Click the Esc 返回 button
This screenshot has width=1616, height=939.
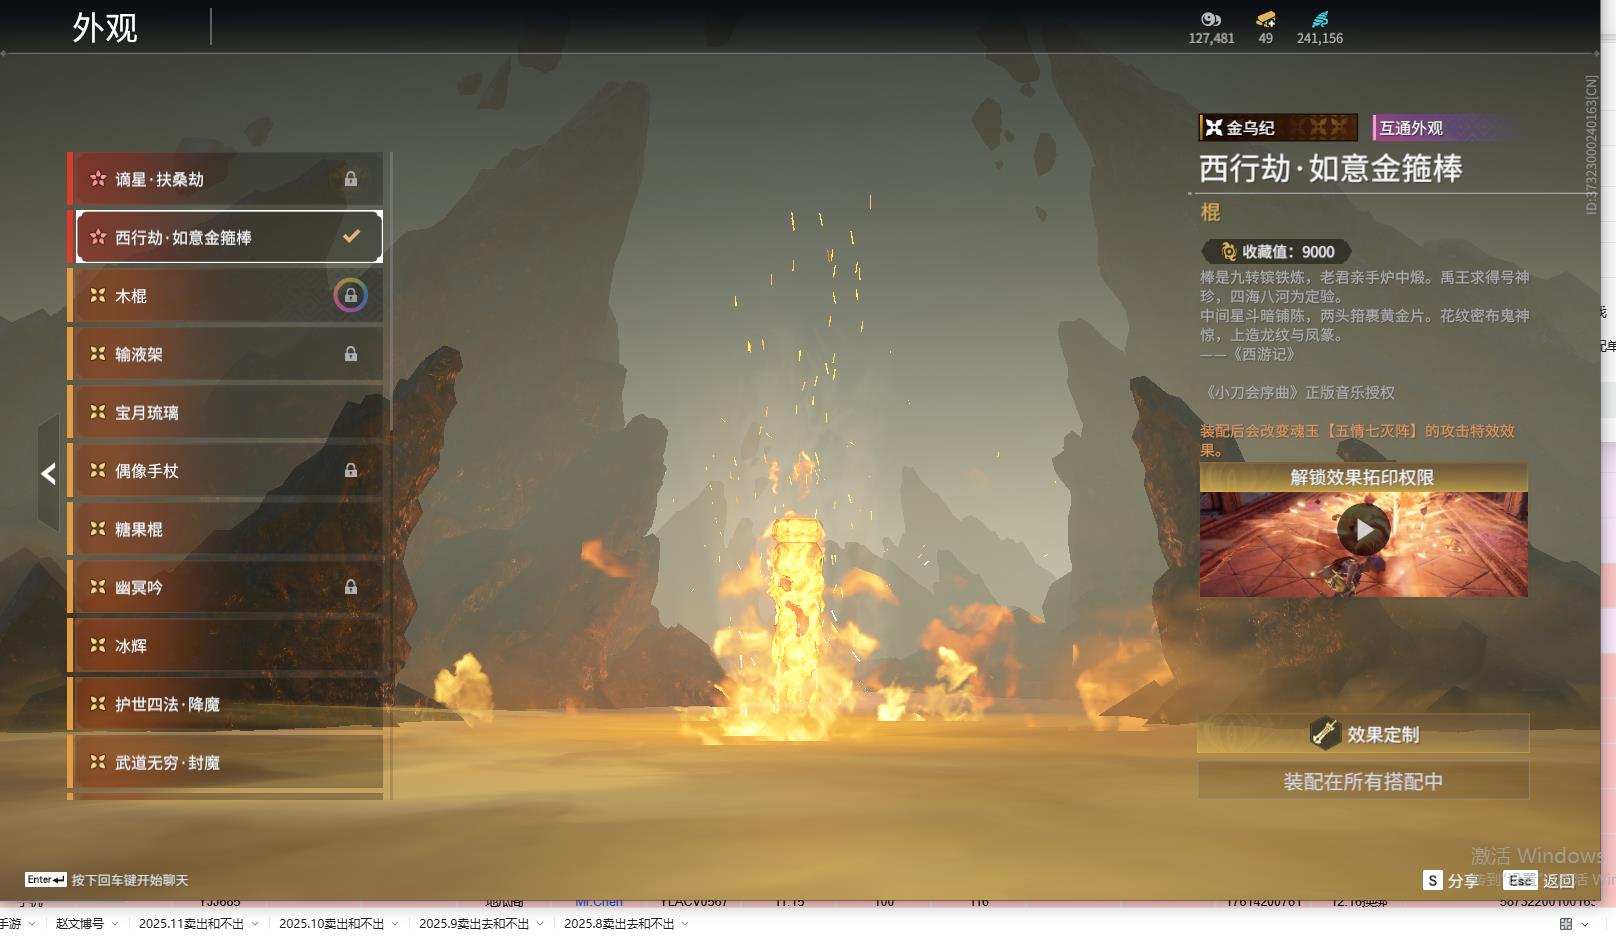point(1540,880)
